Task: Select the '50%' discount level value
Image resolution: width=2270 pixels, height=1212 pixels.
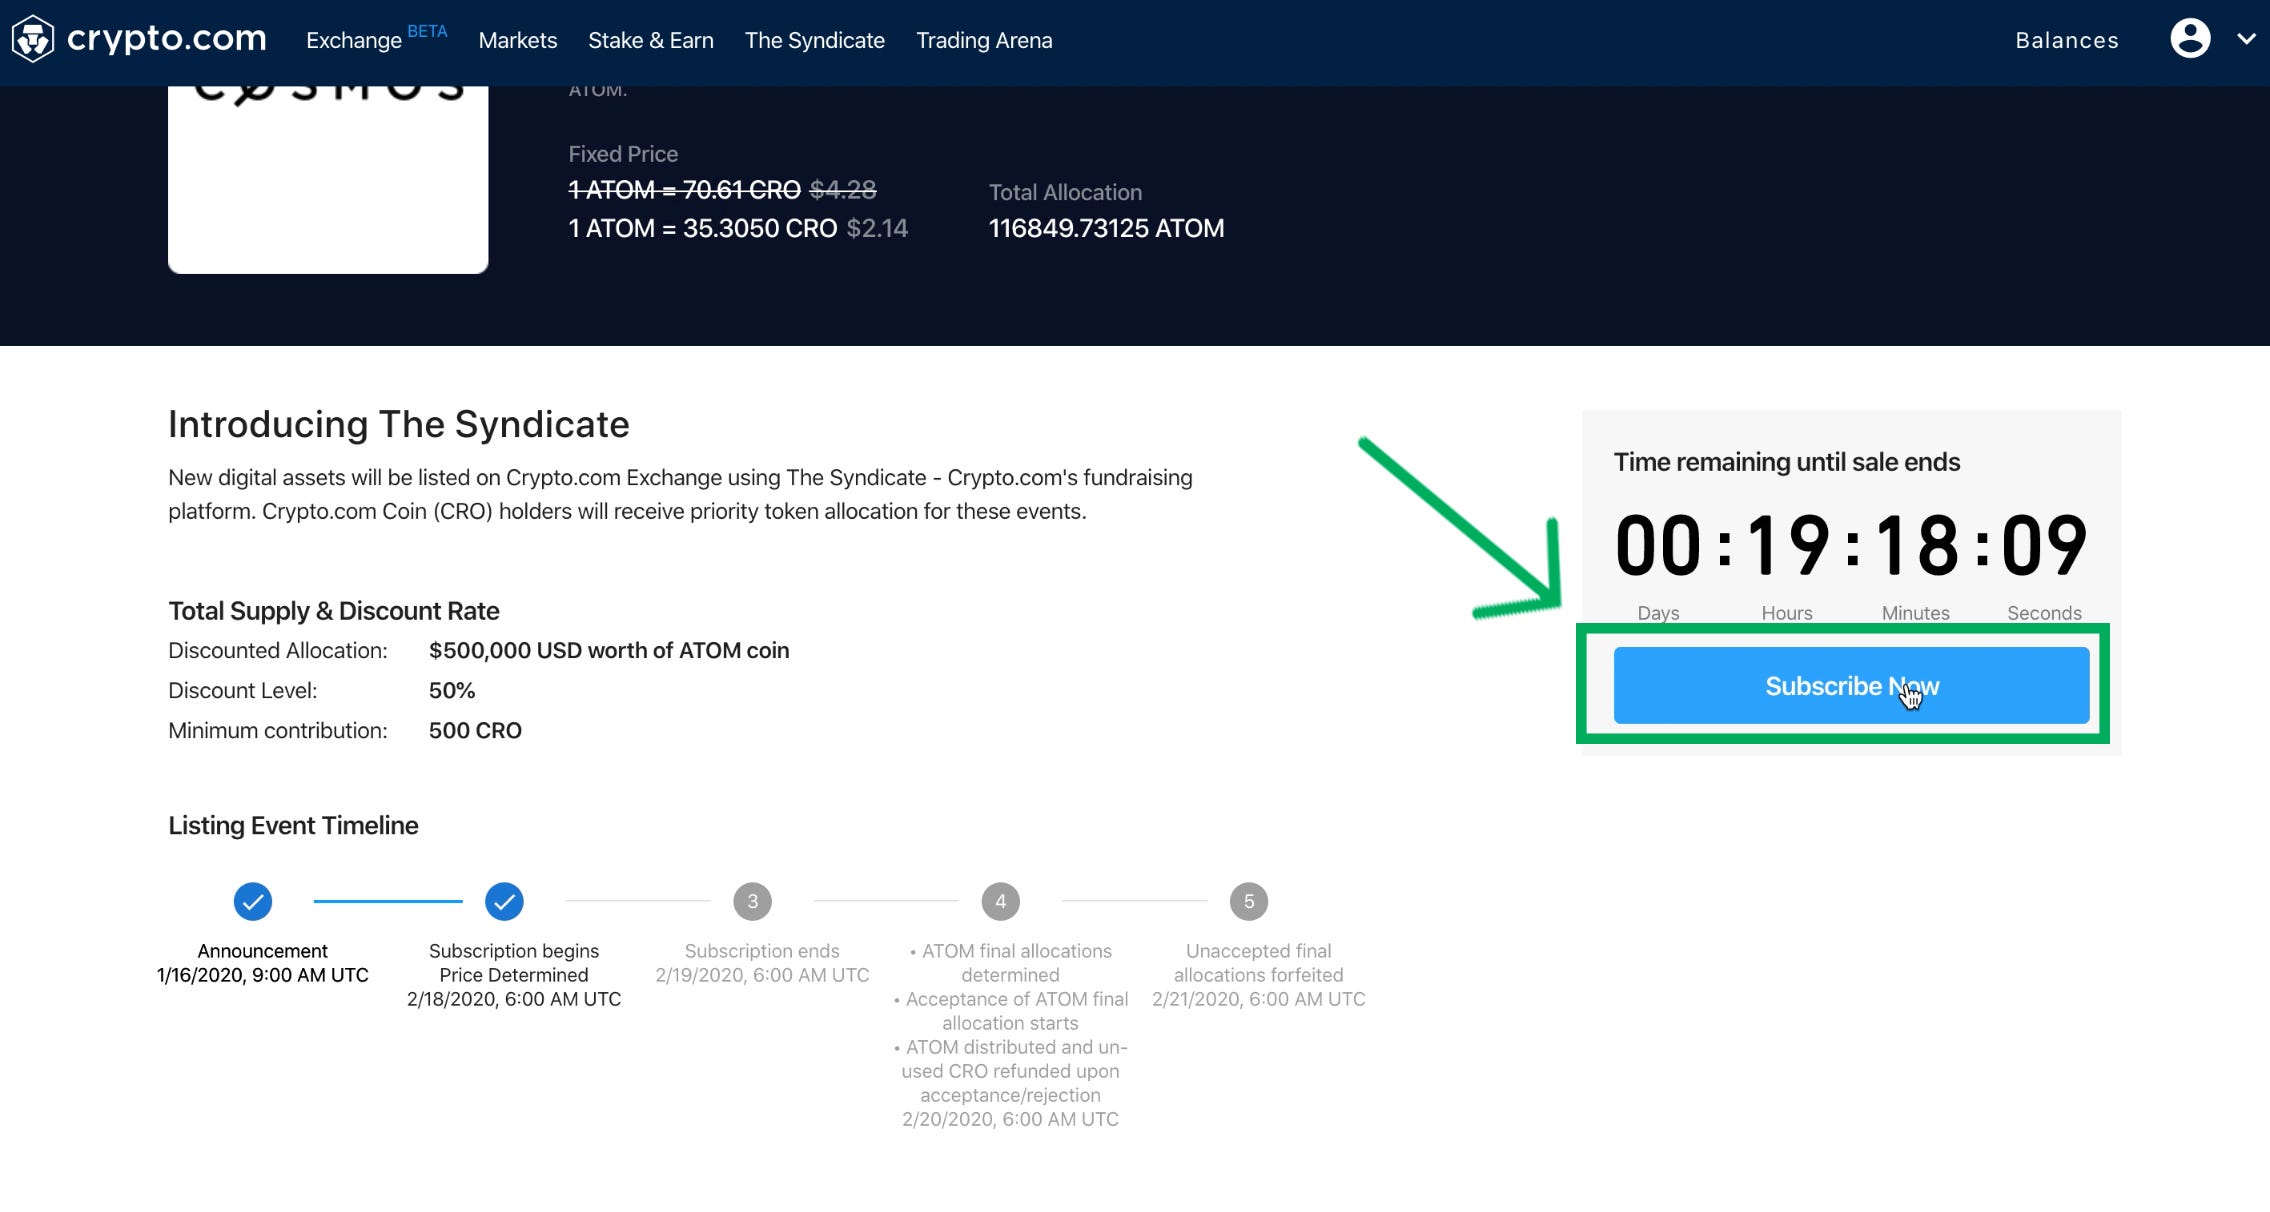Action: pos(452,690)
